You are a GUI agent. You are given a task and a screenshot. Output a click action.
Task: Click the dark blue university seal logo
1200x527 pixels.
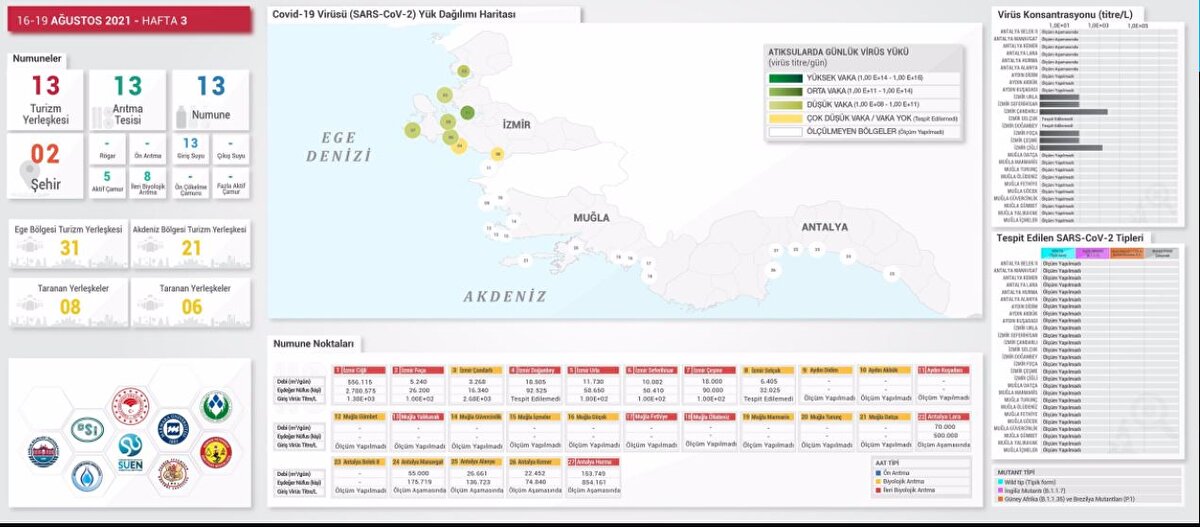172,428
